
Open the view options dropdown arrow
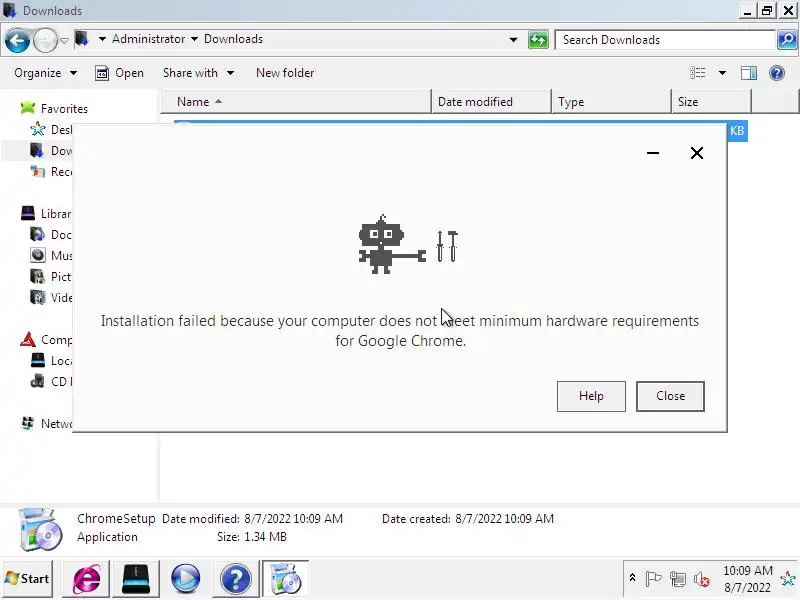[x=722, y=73]
